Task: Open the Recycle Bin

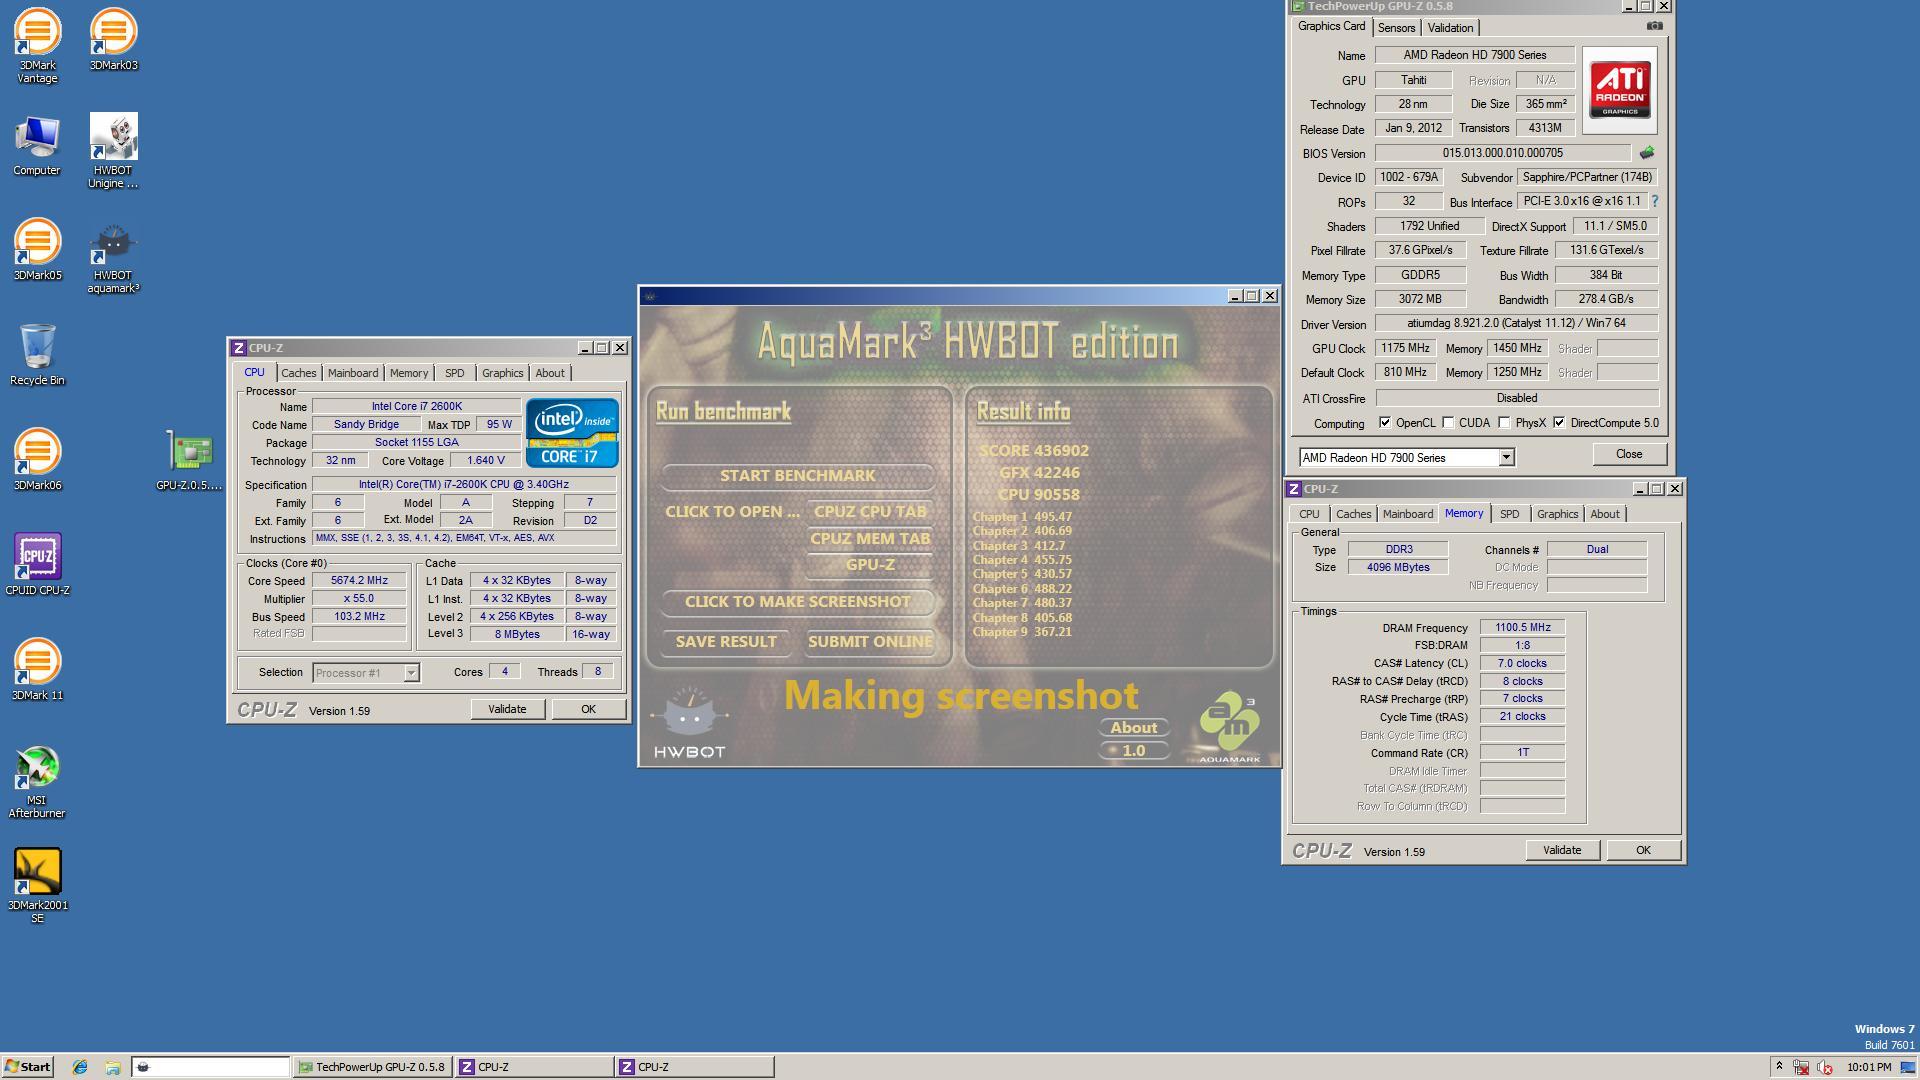Action: click(37, 354)
